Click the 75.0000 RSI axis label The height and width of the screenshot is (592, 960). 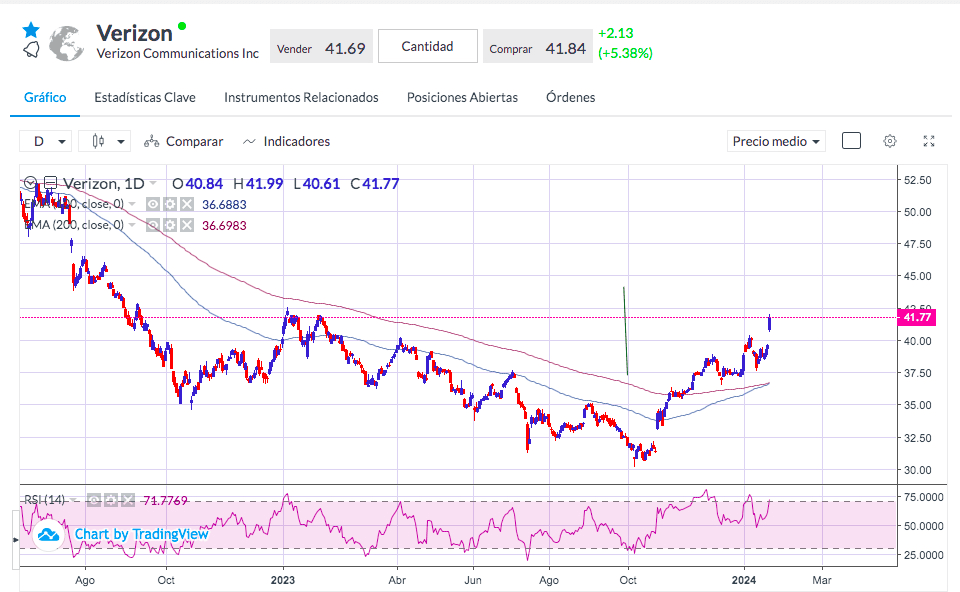click(923, 497)
